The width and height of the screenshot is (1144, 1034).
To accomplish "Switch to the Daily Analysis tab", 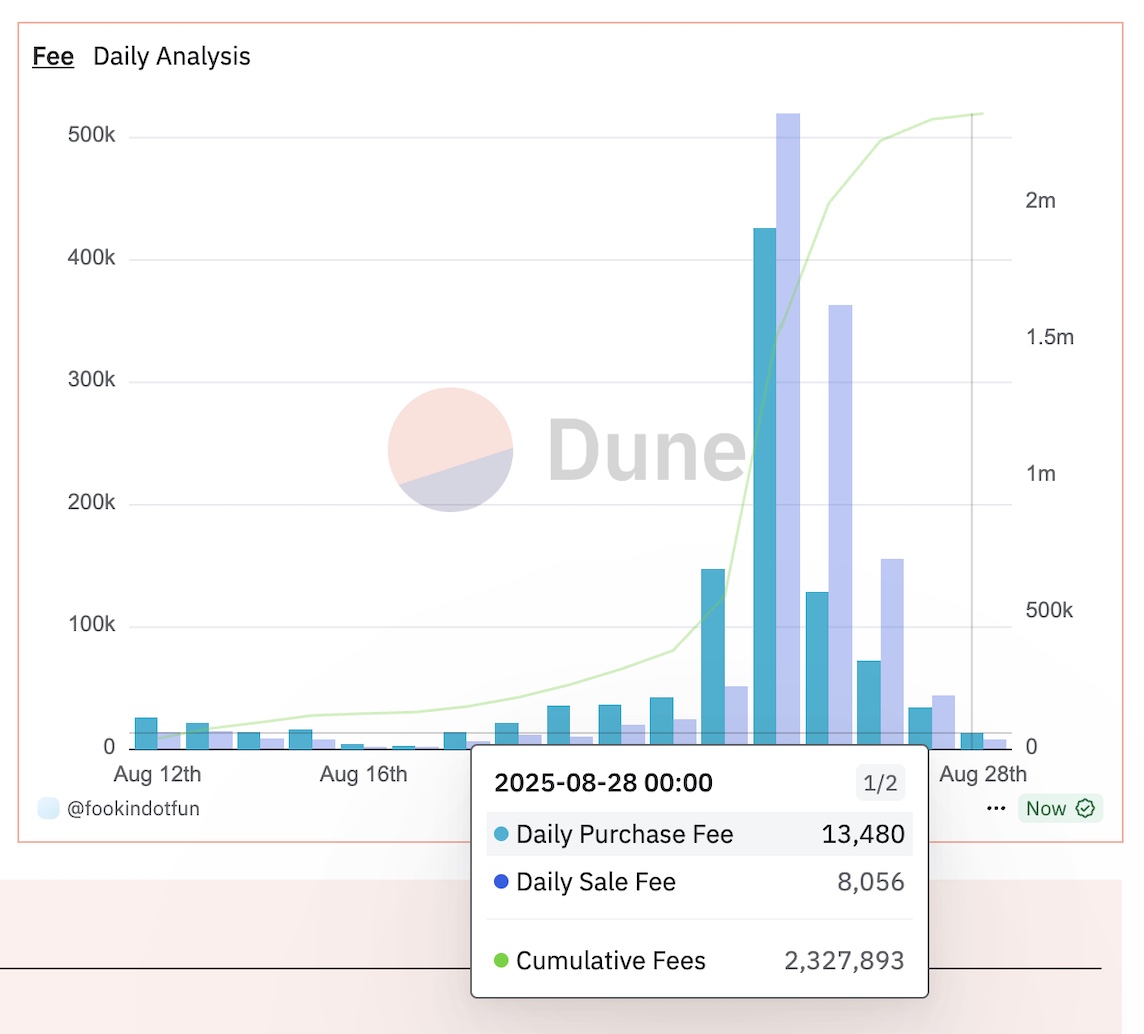I will (172, 57).
